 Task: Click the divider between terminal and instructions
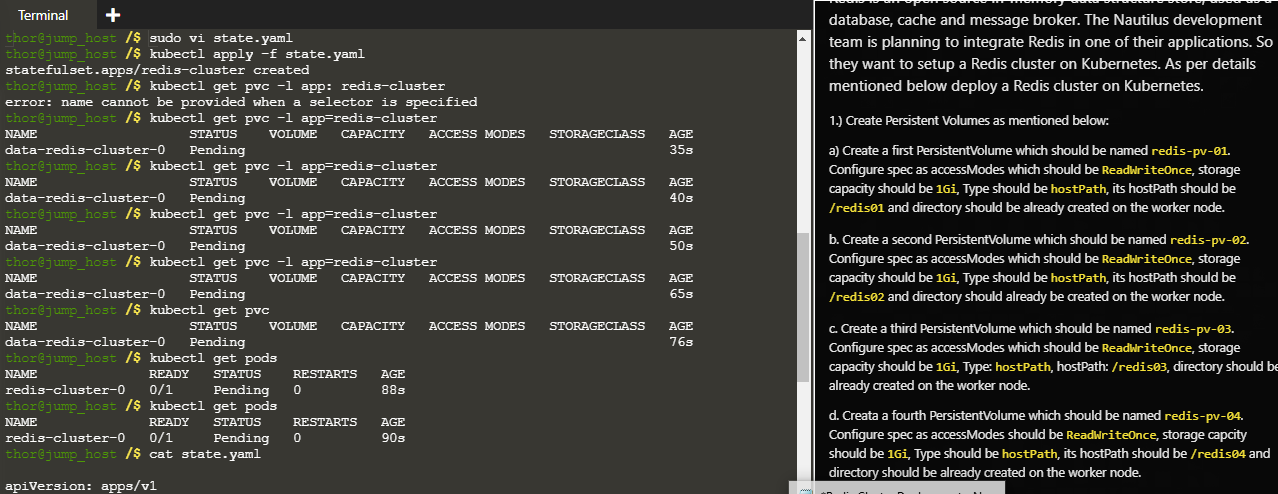[x=813, y=250]
